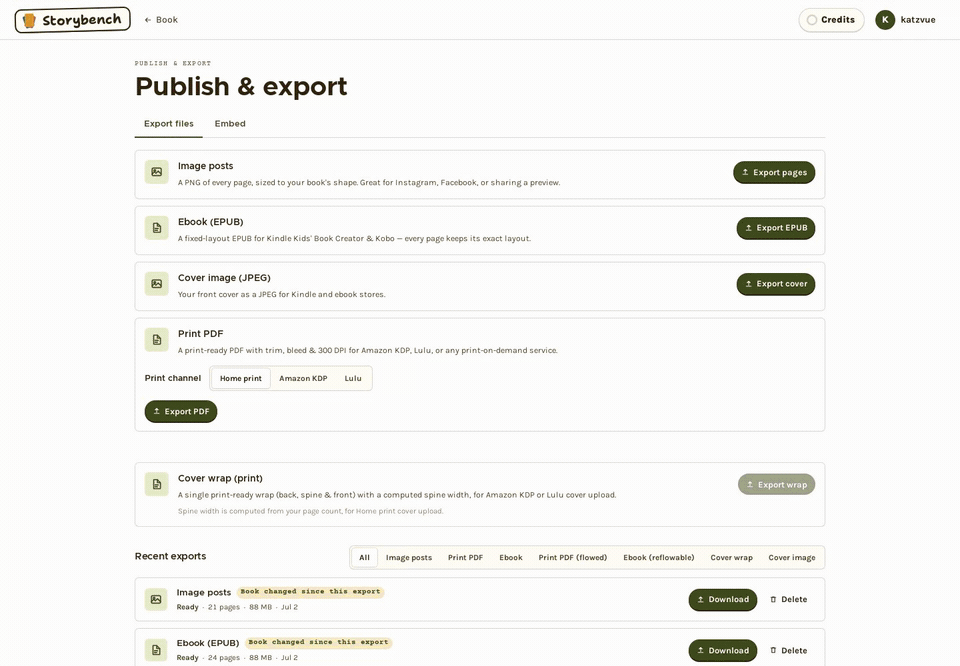Select Lulu print channel
The image size is (960, 666).
coord(353,378)
